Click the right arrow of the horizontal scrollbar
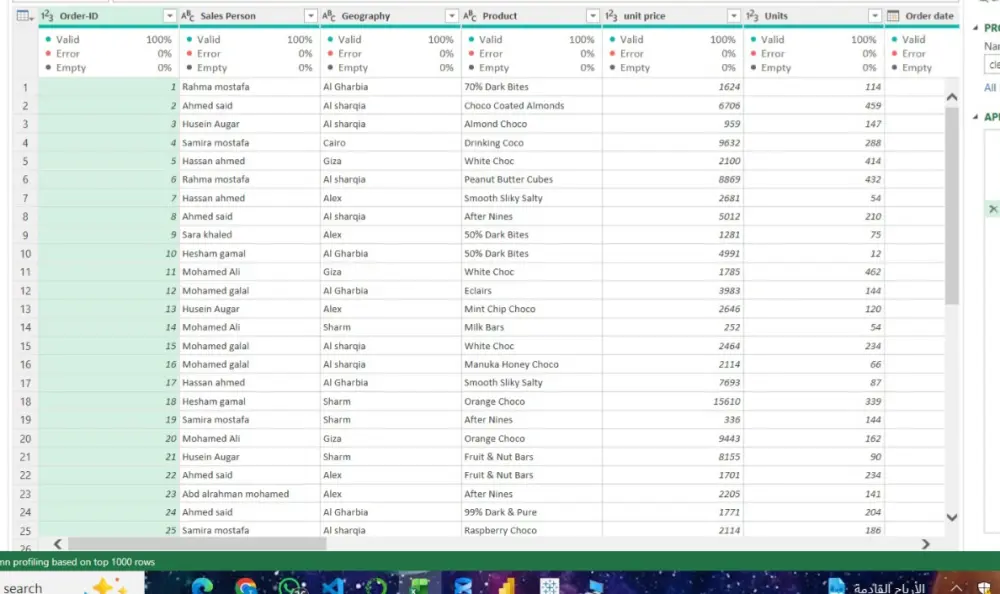Viewport: 1000px width, 594px height. (926, 543)
